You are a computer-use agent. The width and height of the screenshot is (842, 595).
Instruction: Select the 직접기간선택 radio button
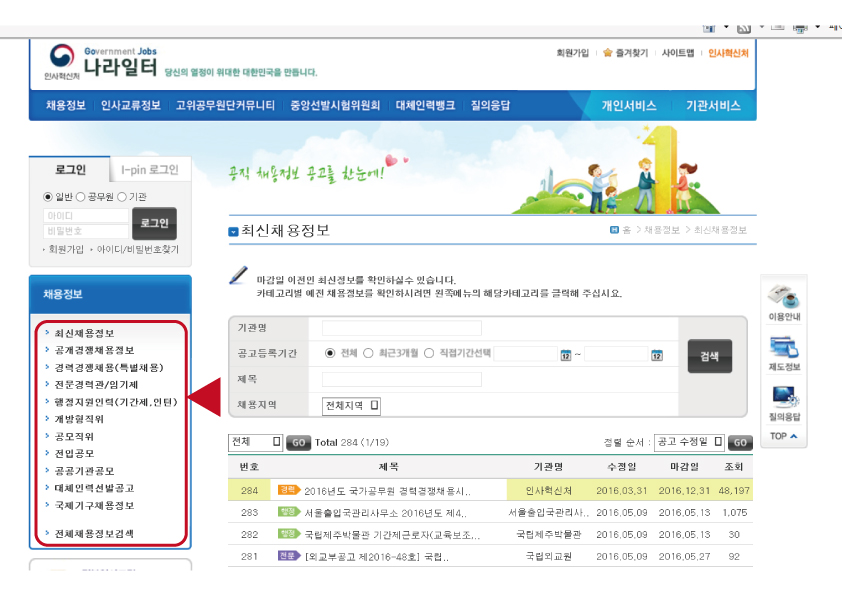click(429, 353)
